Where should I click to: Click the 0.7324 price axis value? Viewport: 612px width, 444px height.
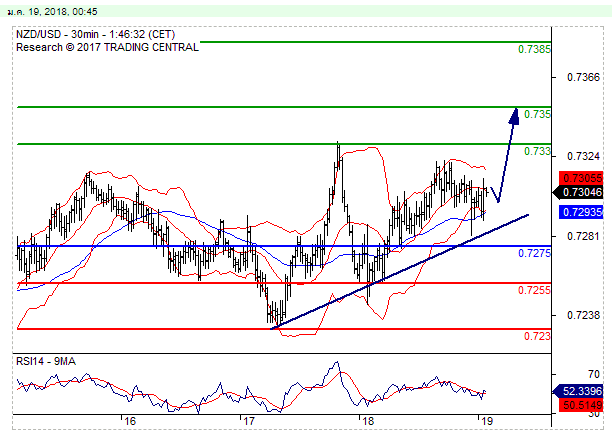(x=583, y=156)
